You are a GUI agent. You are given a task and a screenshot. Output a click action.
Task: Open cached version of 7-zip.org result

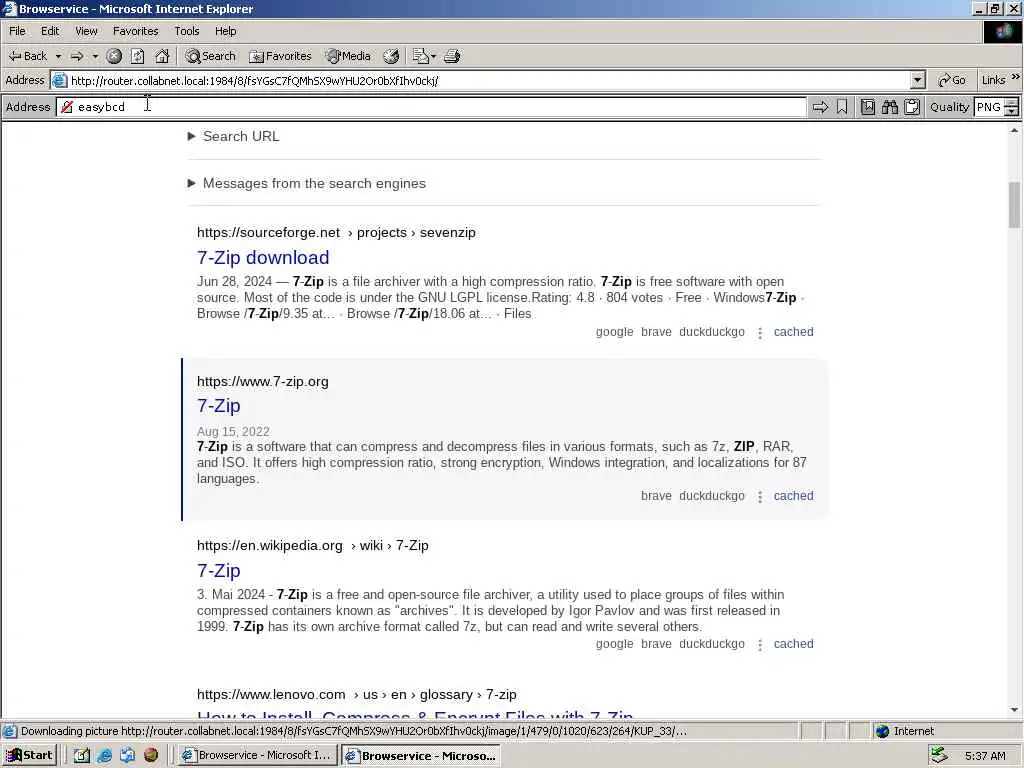pos(793,496)
